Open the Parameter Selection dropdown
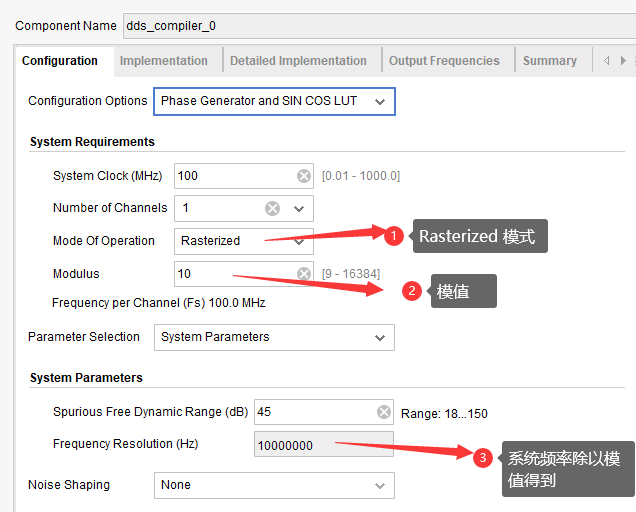 (x=274, y=337)
